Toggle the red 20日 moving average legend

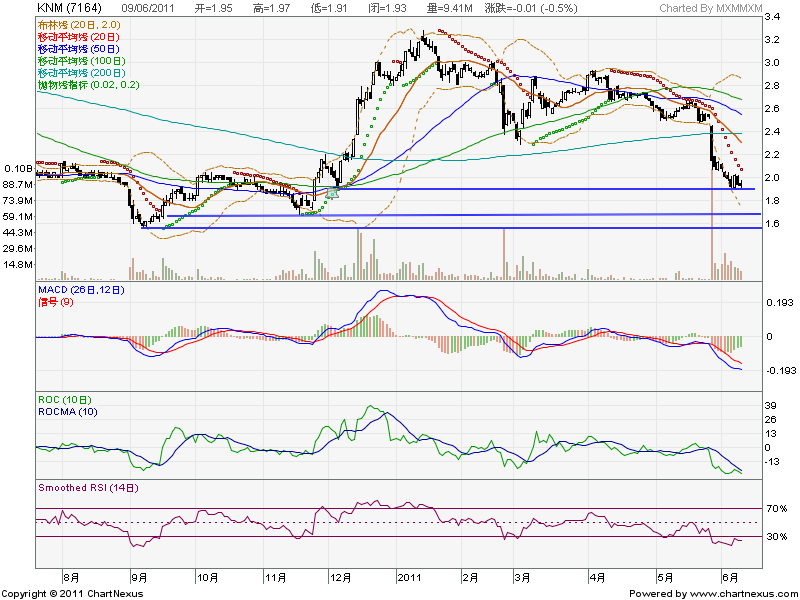82,34
